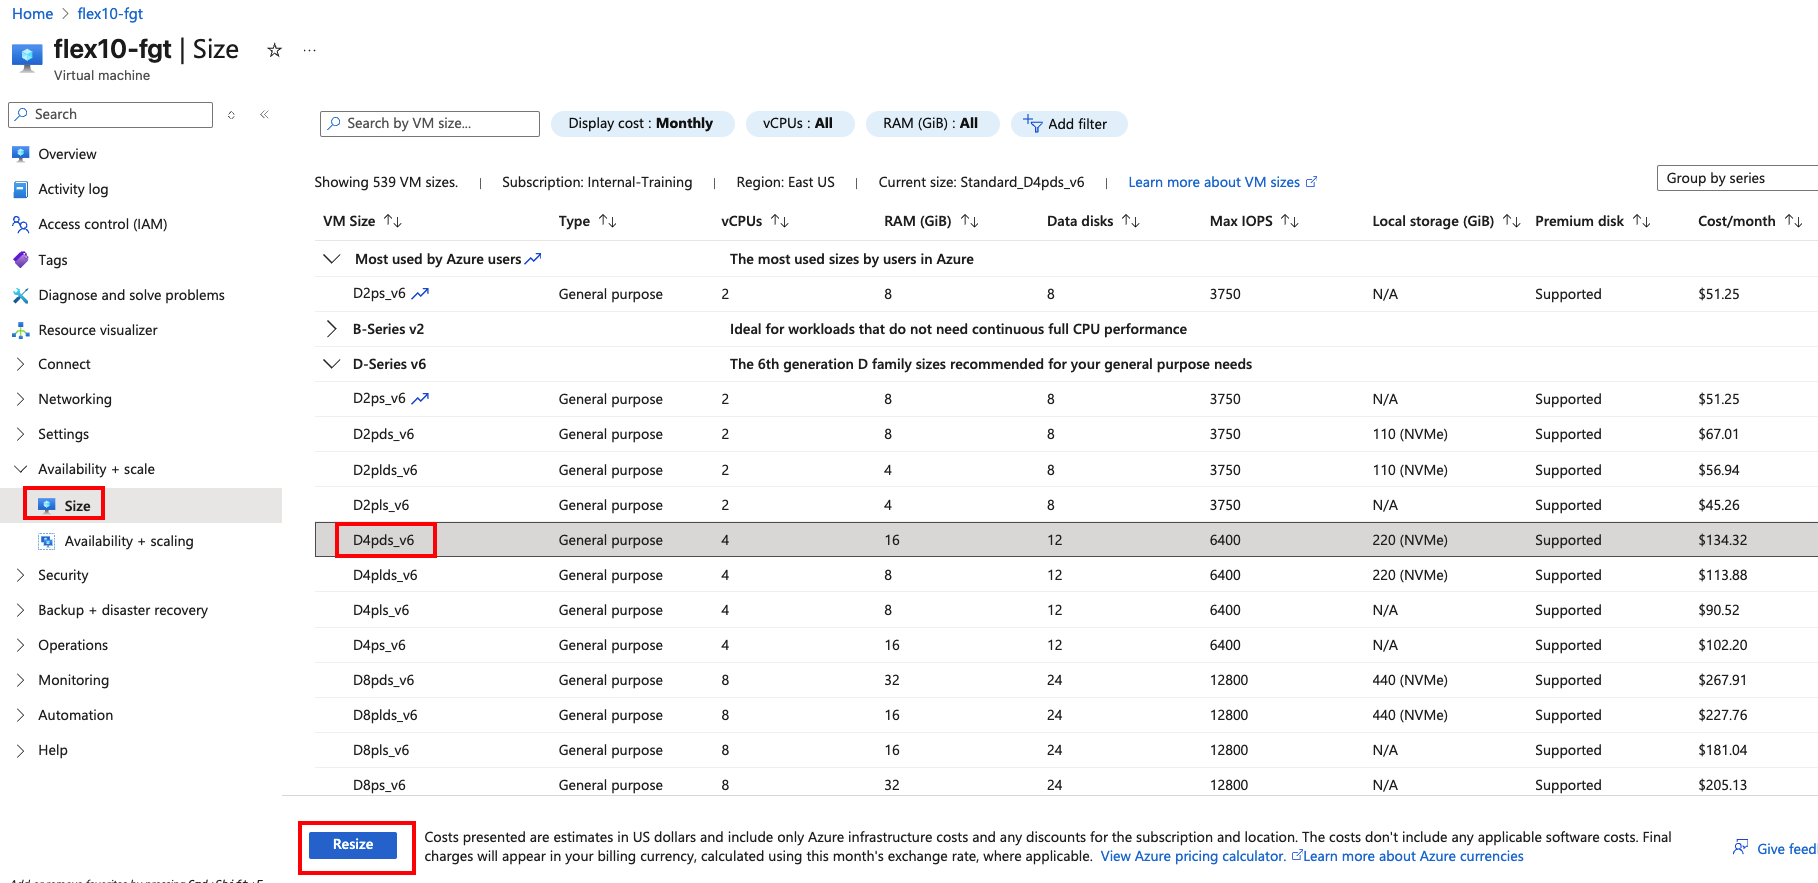Expand Backup + disaster recovery section
The height and width of the screenshot is (883, 1818).
coord(21,610)
